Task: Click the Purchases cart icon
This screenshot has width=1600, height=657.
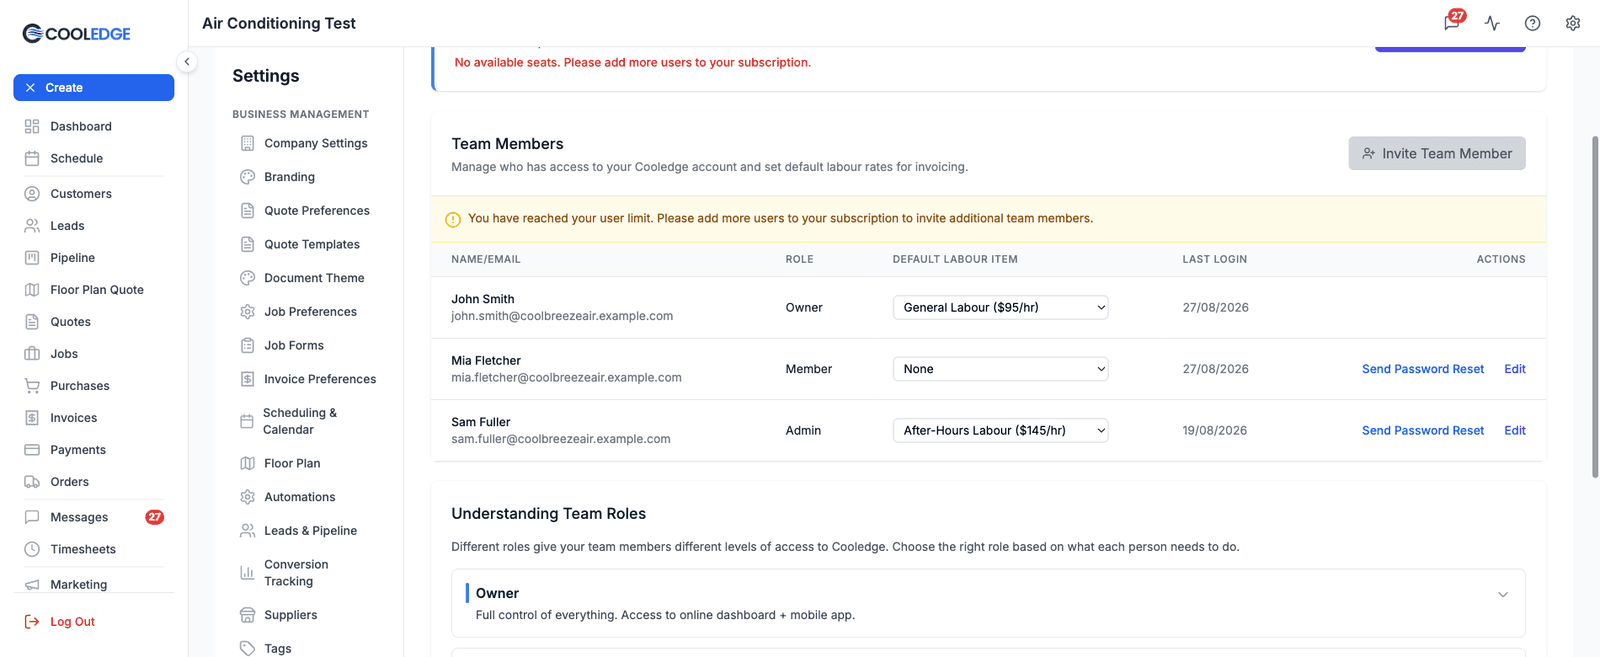Action: coord(32,385)
